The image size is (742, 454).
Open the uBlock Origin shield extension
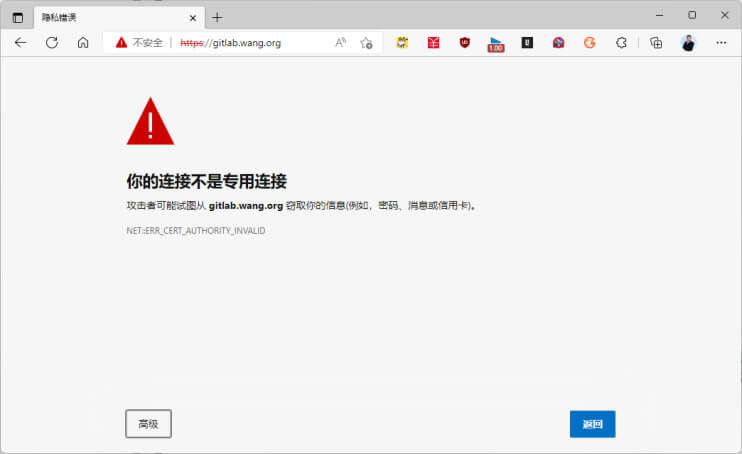[x=465, y=43]
